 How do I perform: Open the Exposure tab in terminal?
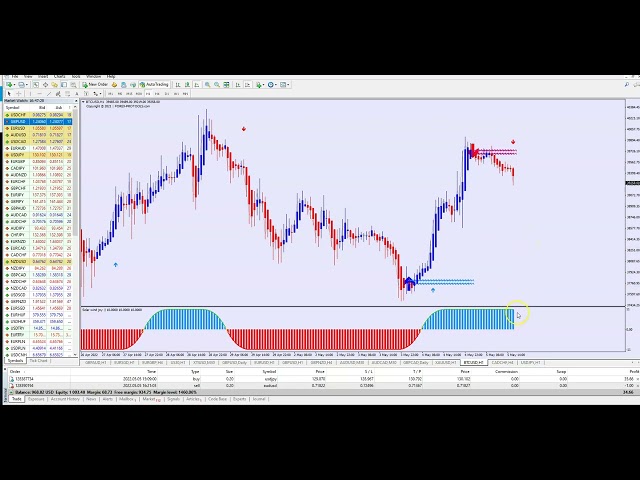[36, 398]
